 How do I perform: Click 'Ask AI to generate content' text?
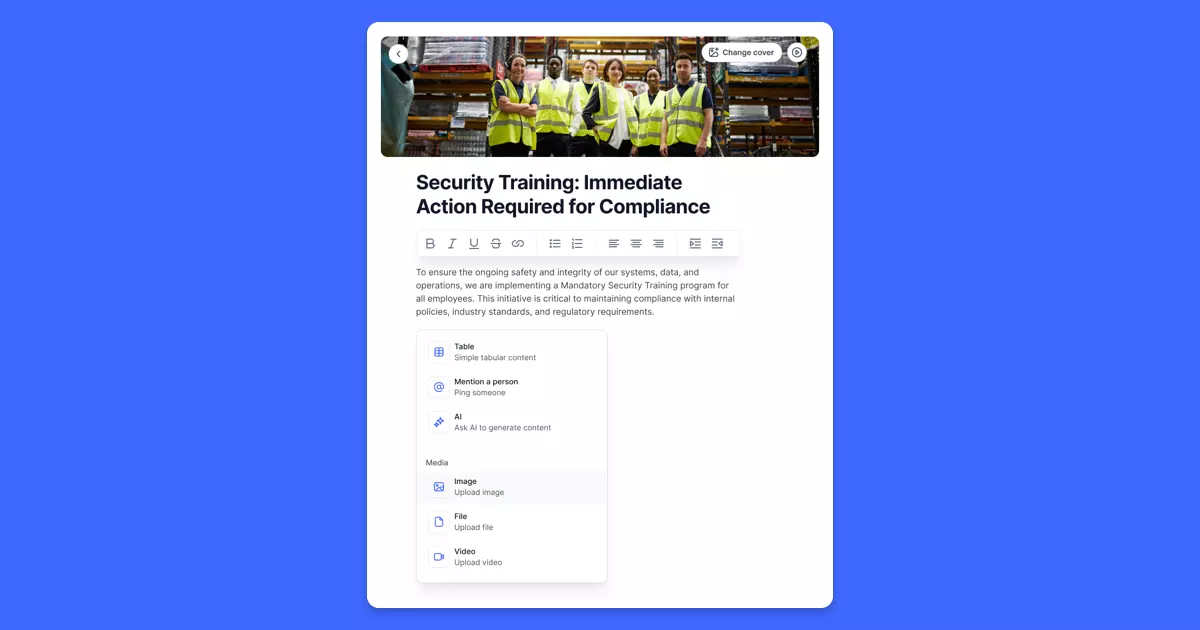[x=502, y=428]
